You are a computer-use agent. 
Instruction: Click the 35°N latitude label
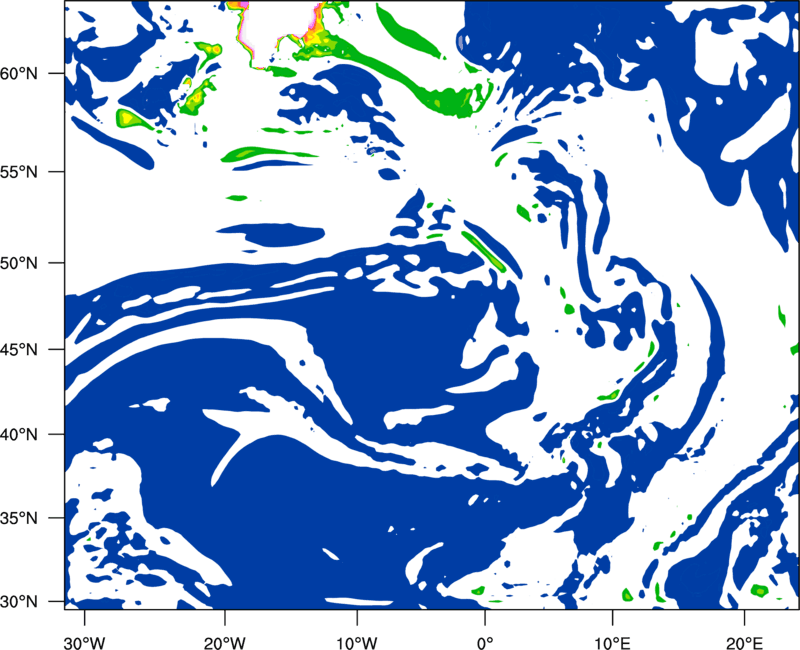[19, 518]
